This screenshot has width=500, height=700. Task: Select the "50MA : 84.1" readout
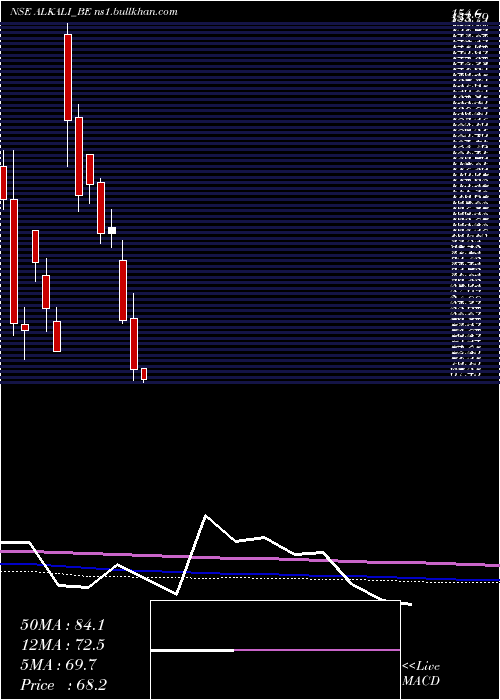pos(62,625)
